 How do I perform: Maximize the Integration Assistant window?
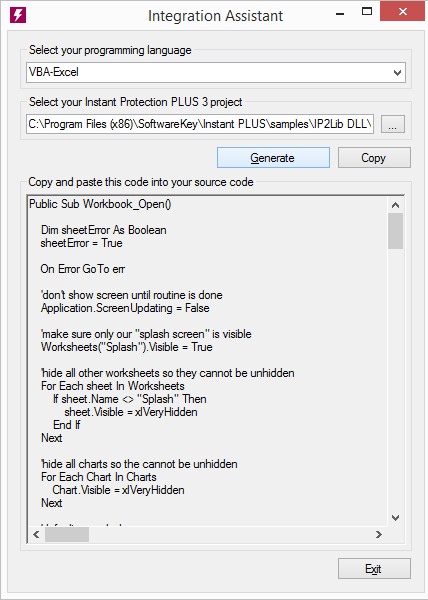tap(367, 11)
